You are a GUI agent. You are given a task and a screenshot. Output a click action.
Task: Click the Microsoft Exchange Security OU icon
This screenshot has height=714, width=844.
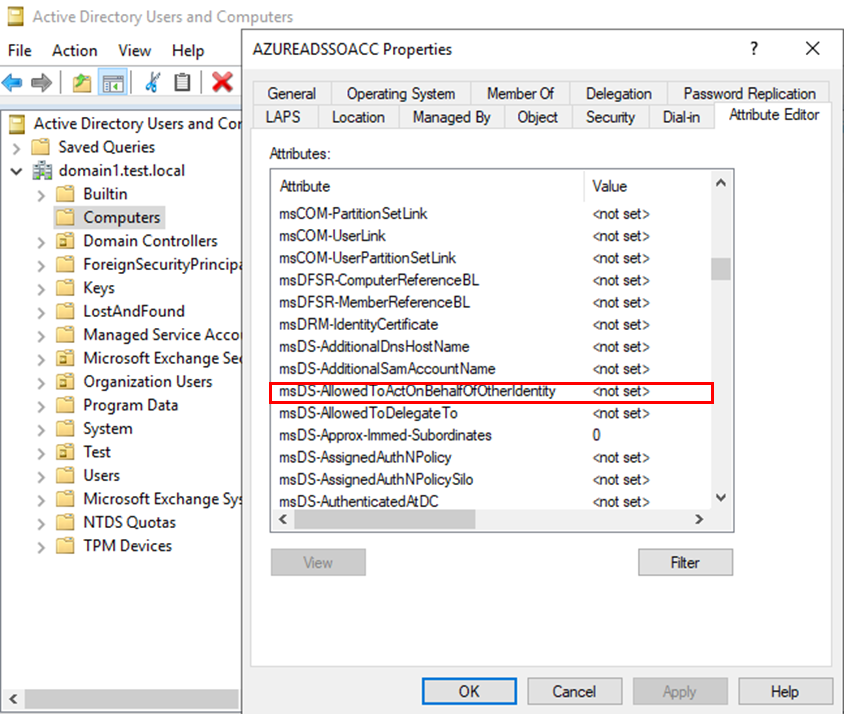pyautogui.click(x=65, y=358)
